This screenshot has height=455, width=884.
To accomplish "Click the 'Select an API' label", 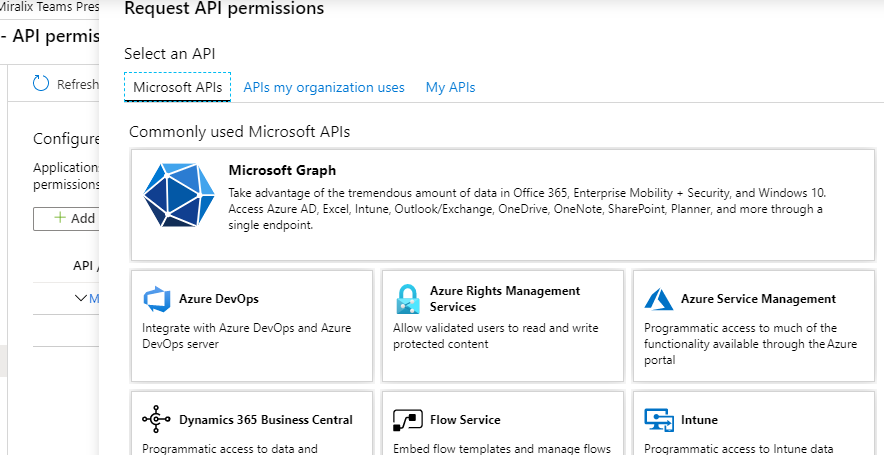I will pos(170,54).
